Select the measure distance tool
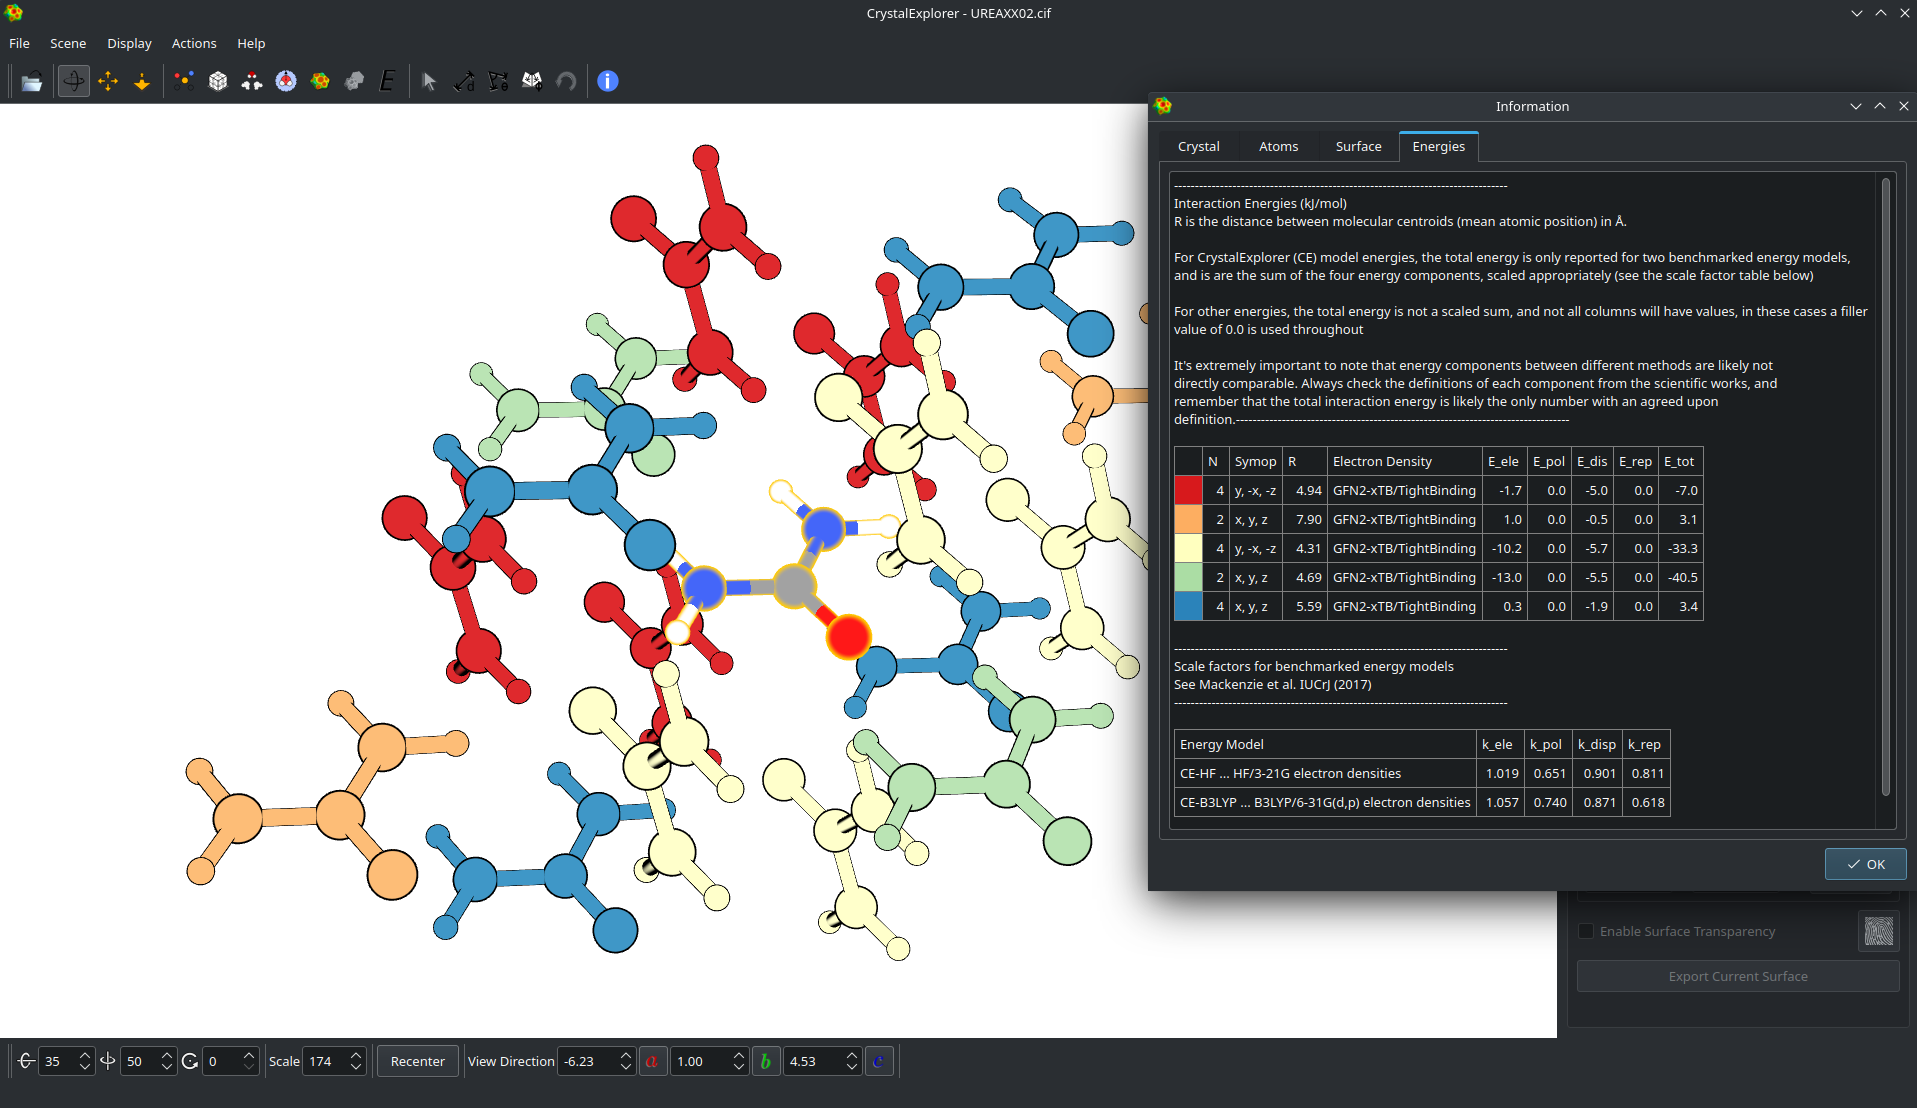The image size is (1917, 1108). (x=464, y=82)
